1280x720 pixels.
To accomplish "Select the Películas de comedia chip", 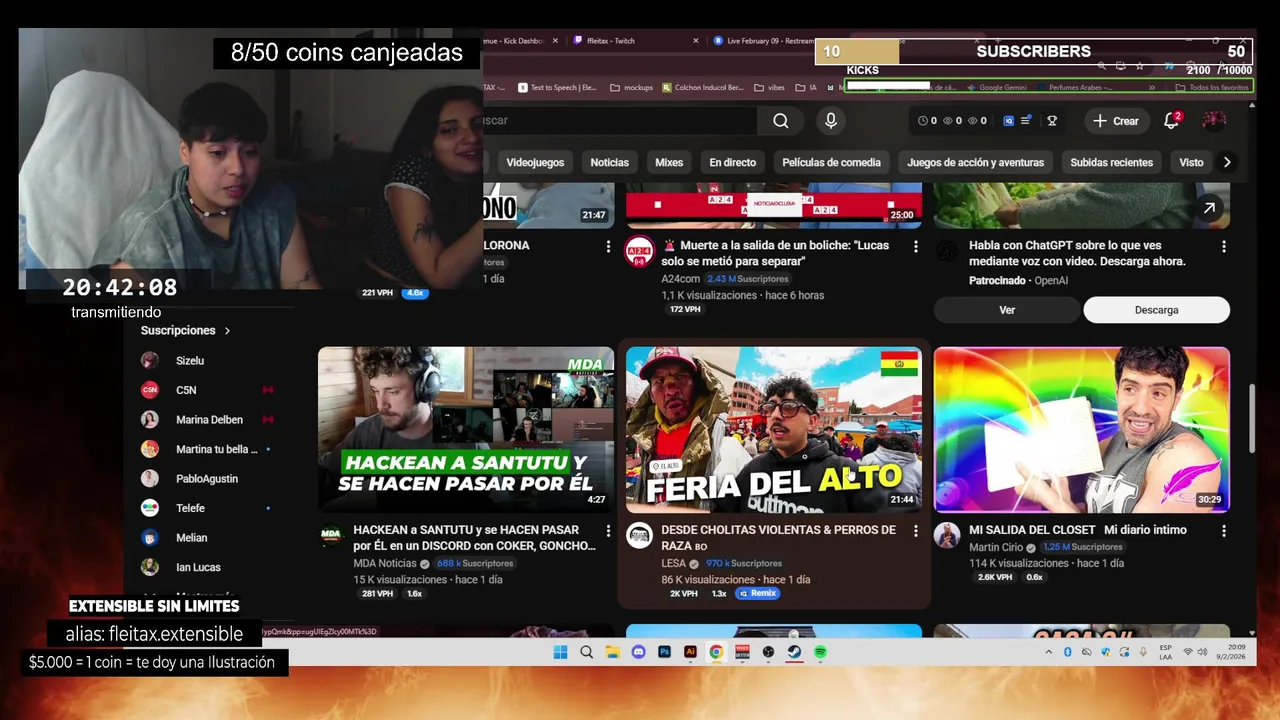I will [831, 162].
